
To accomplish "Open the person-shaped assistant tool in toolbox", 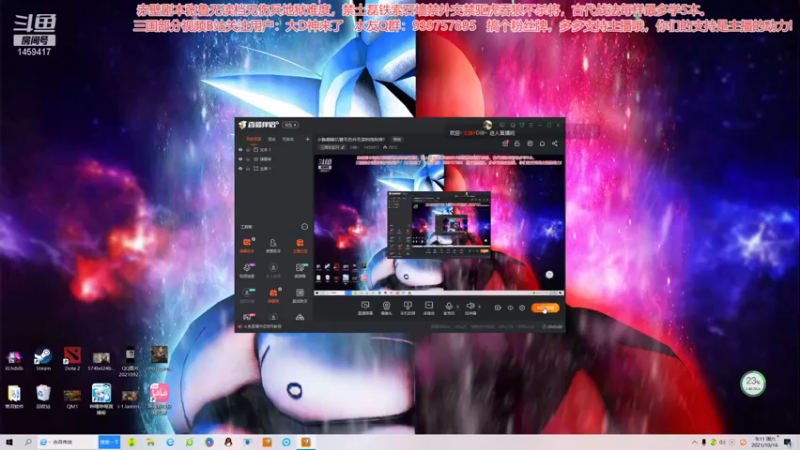I will [x=273, y=243].
